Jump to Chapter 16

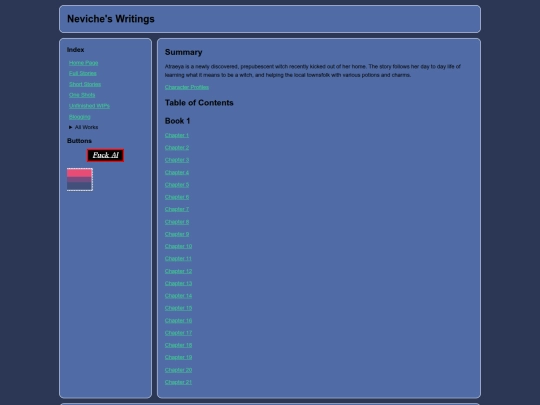(178, 320)
